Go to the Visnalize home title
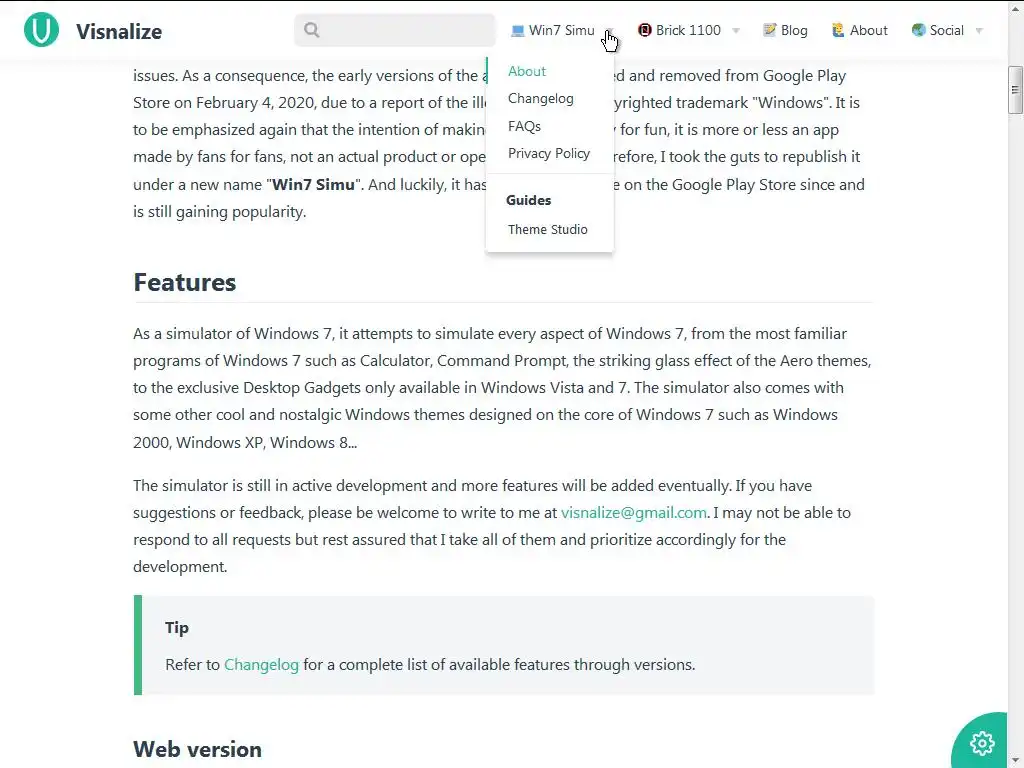Viewport: 1024px width, 768px height. click(x=119, y=31)
